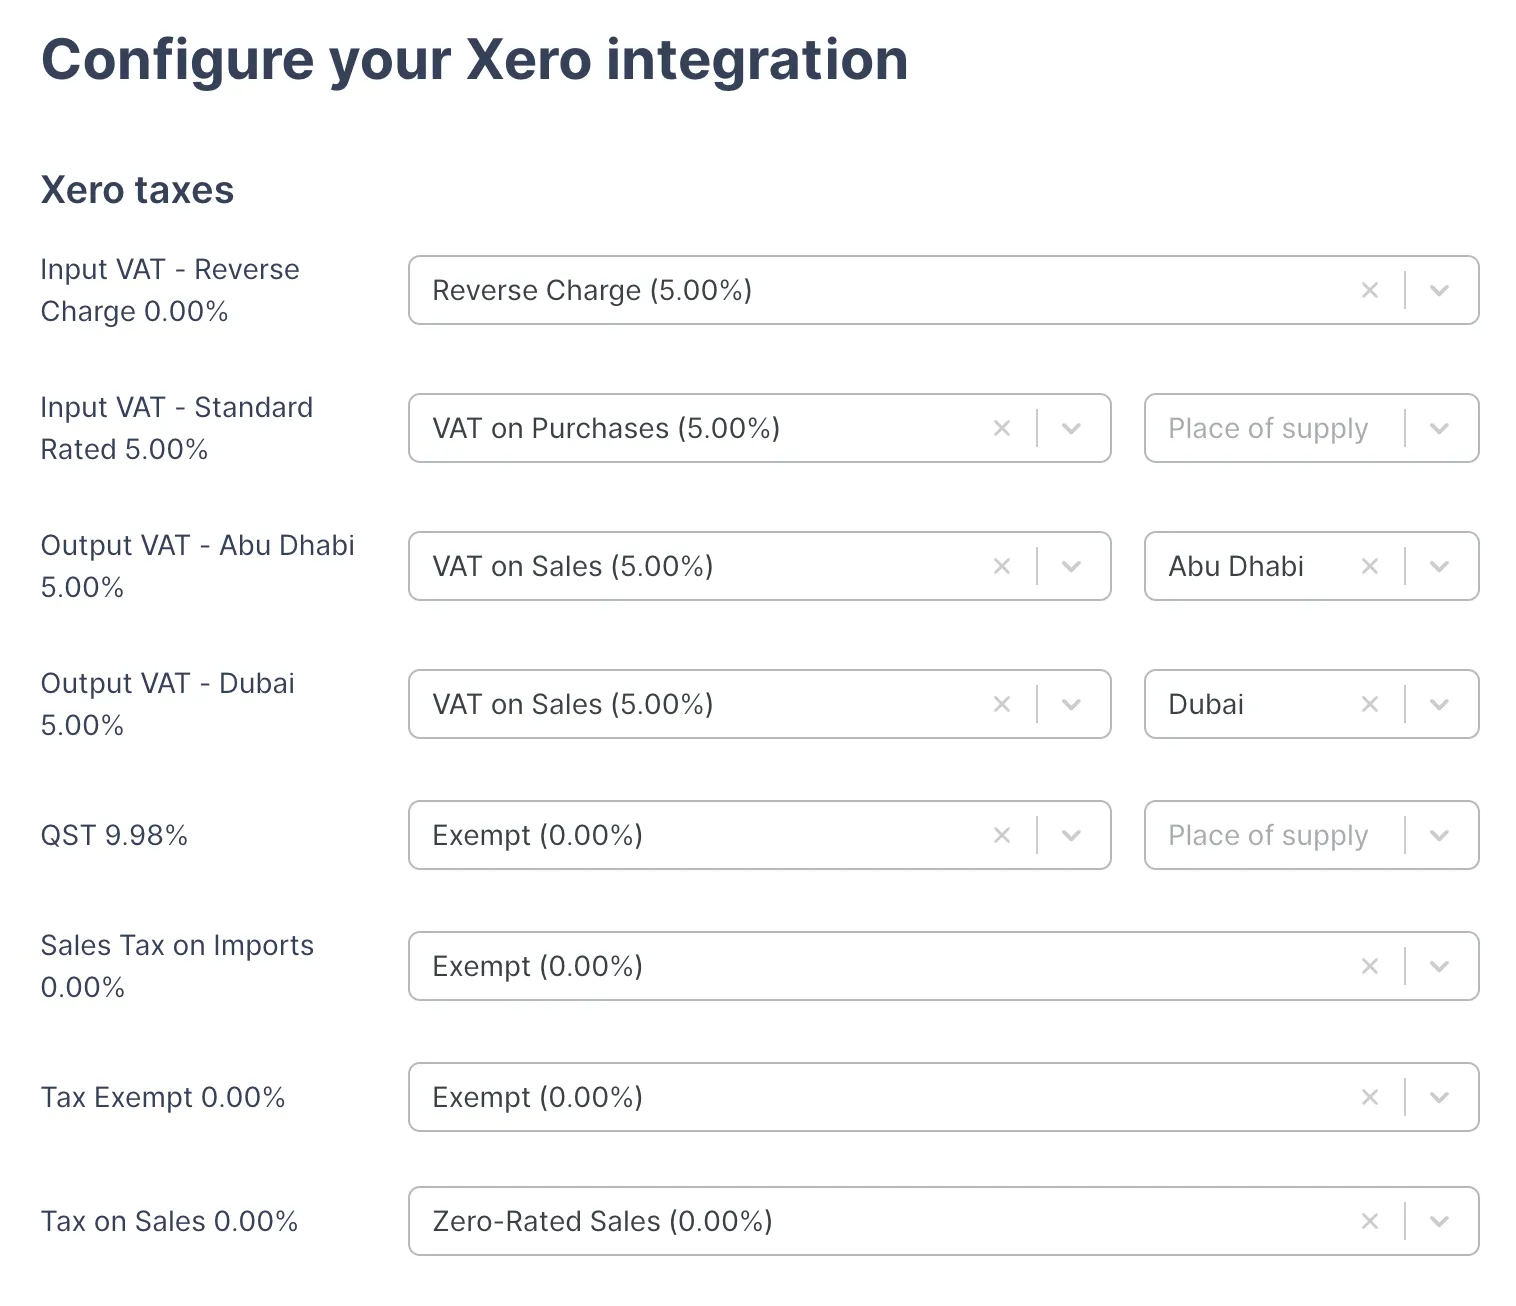1516x1306 pixels.
Task: Clear VAT on Sales for Abu Dhabi row
Action: click(1002, 566)
